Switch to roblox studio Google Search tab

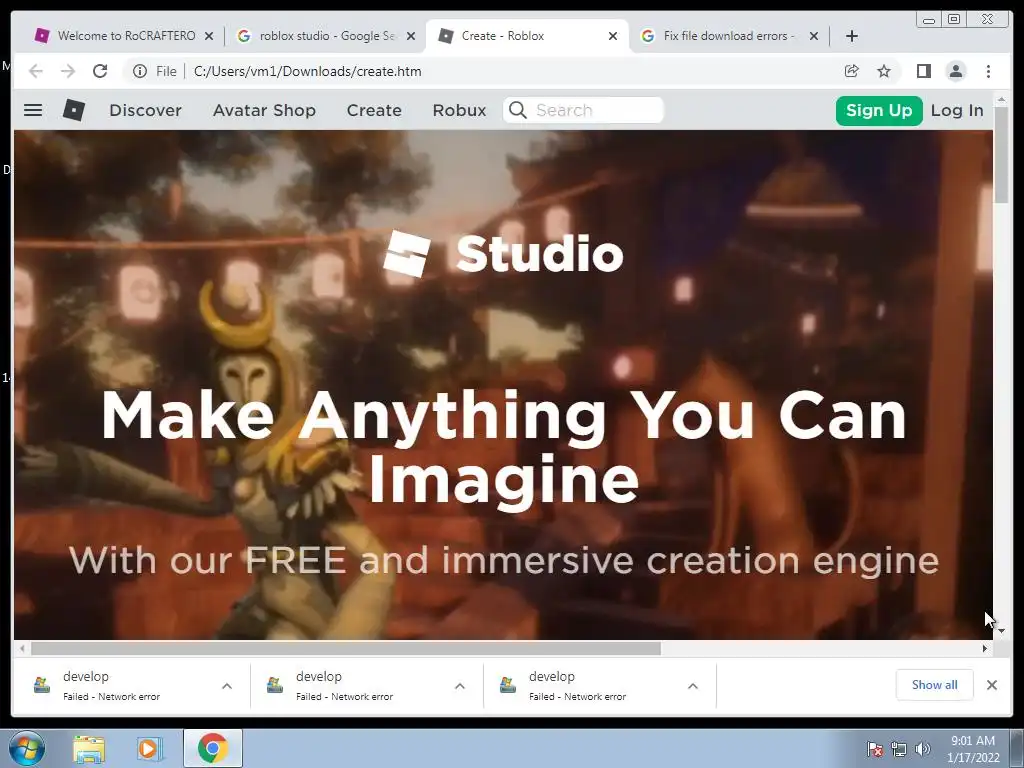point(327,36)
